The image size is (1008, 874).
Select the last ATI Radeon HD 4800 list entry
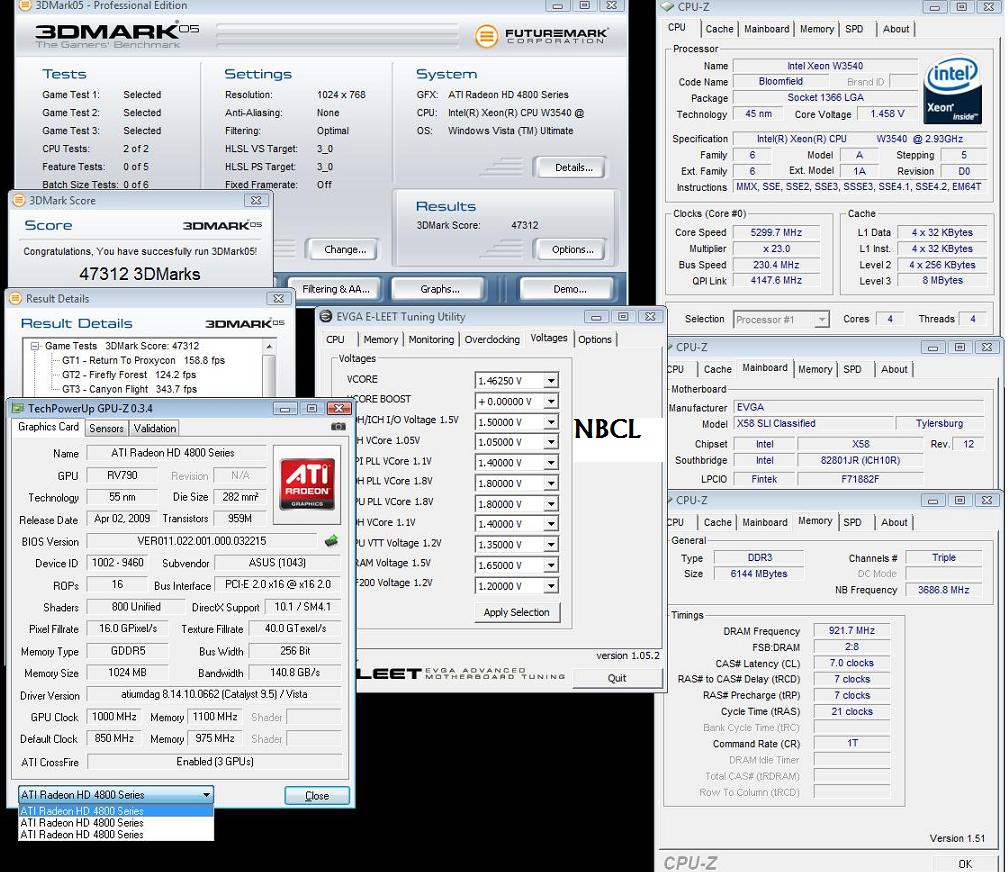pyautogui.click(x=116, y=835)
